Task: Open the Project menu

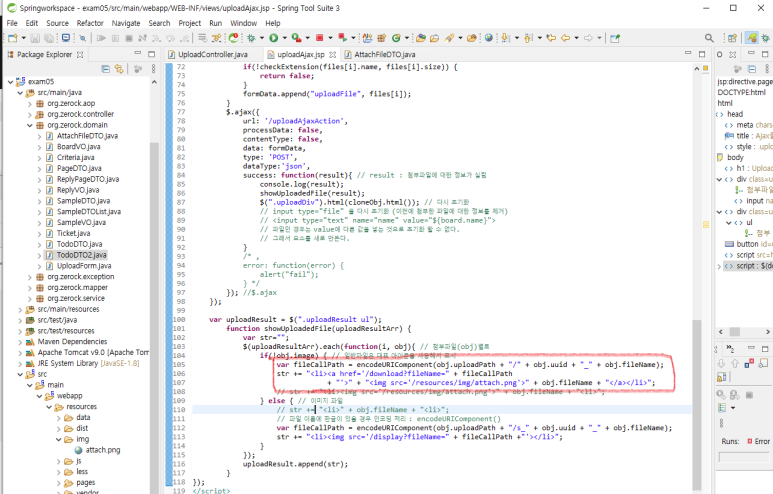Action: point(189,23)
